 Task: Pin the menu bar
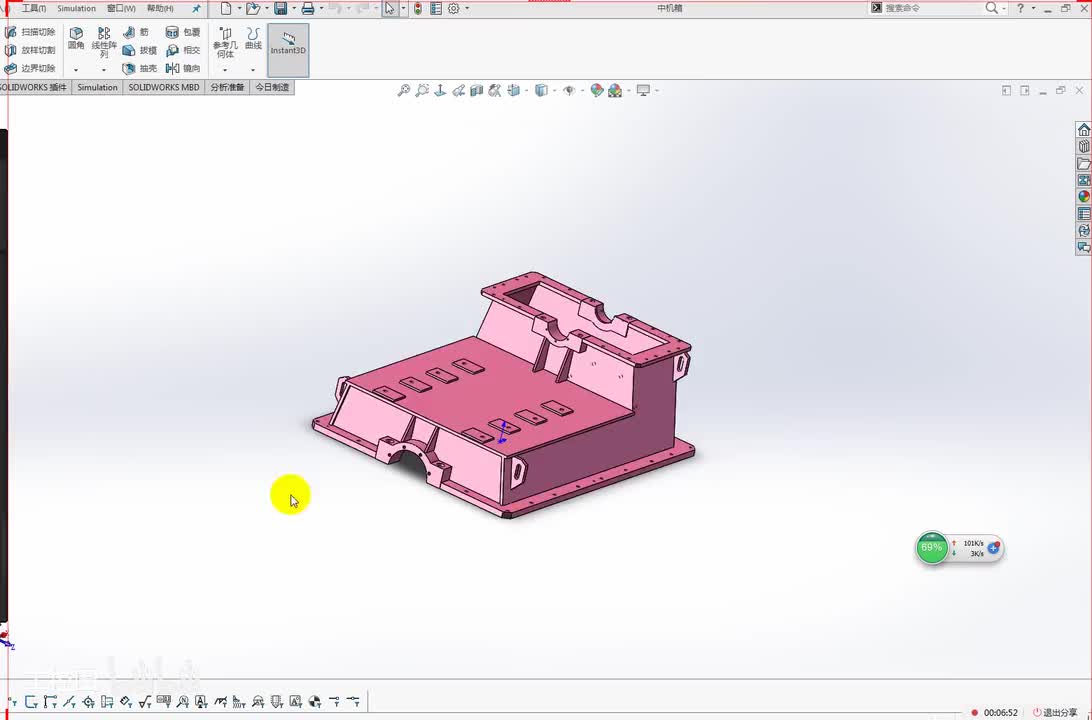[196, 8]
